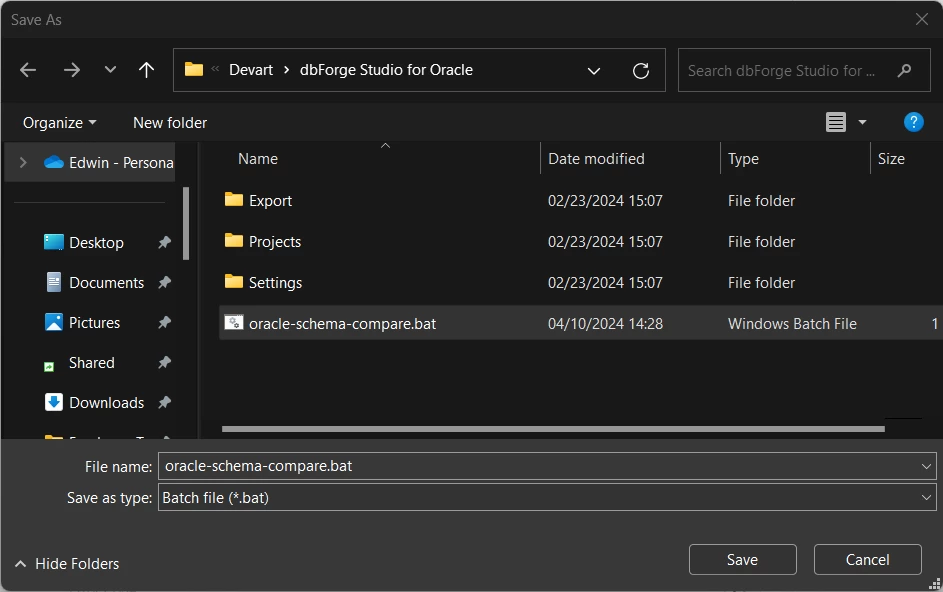Click the Save button
The width and height of the screenshot is (943, 592).
pyautogui.click(x=742, y=560)
